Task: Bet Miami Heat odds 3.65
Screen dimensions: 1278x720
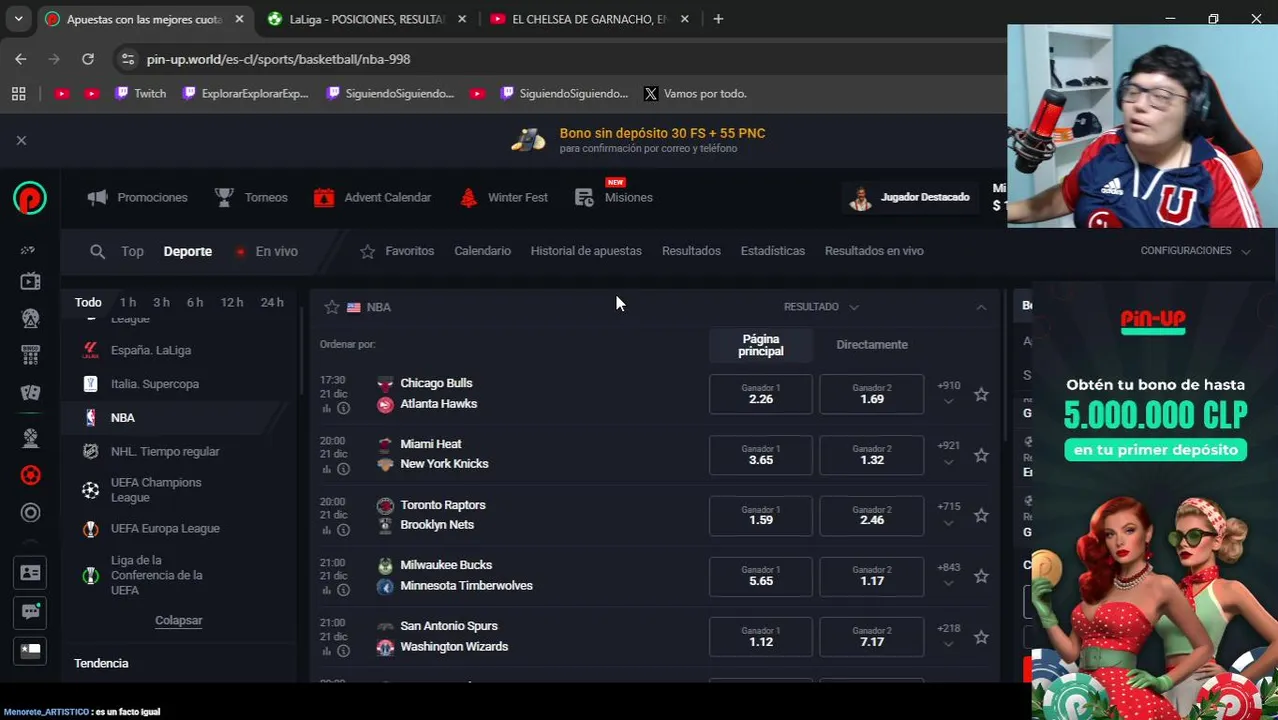Action: tap(761, 455)
